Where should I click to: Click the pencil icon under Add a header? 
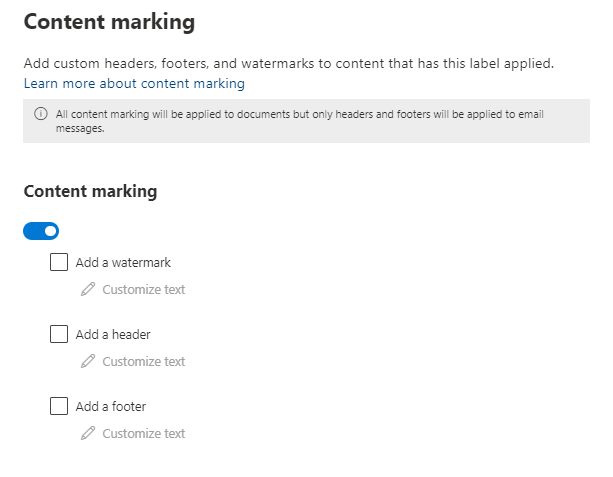(x=88, y=361)
